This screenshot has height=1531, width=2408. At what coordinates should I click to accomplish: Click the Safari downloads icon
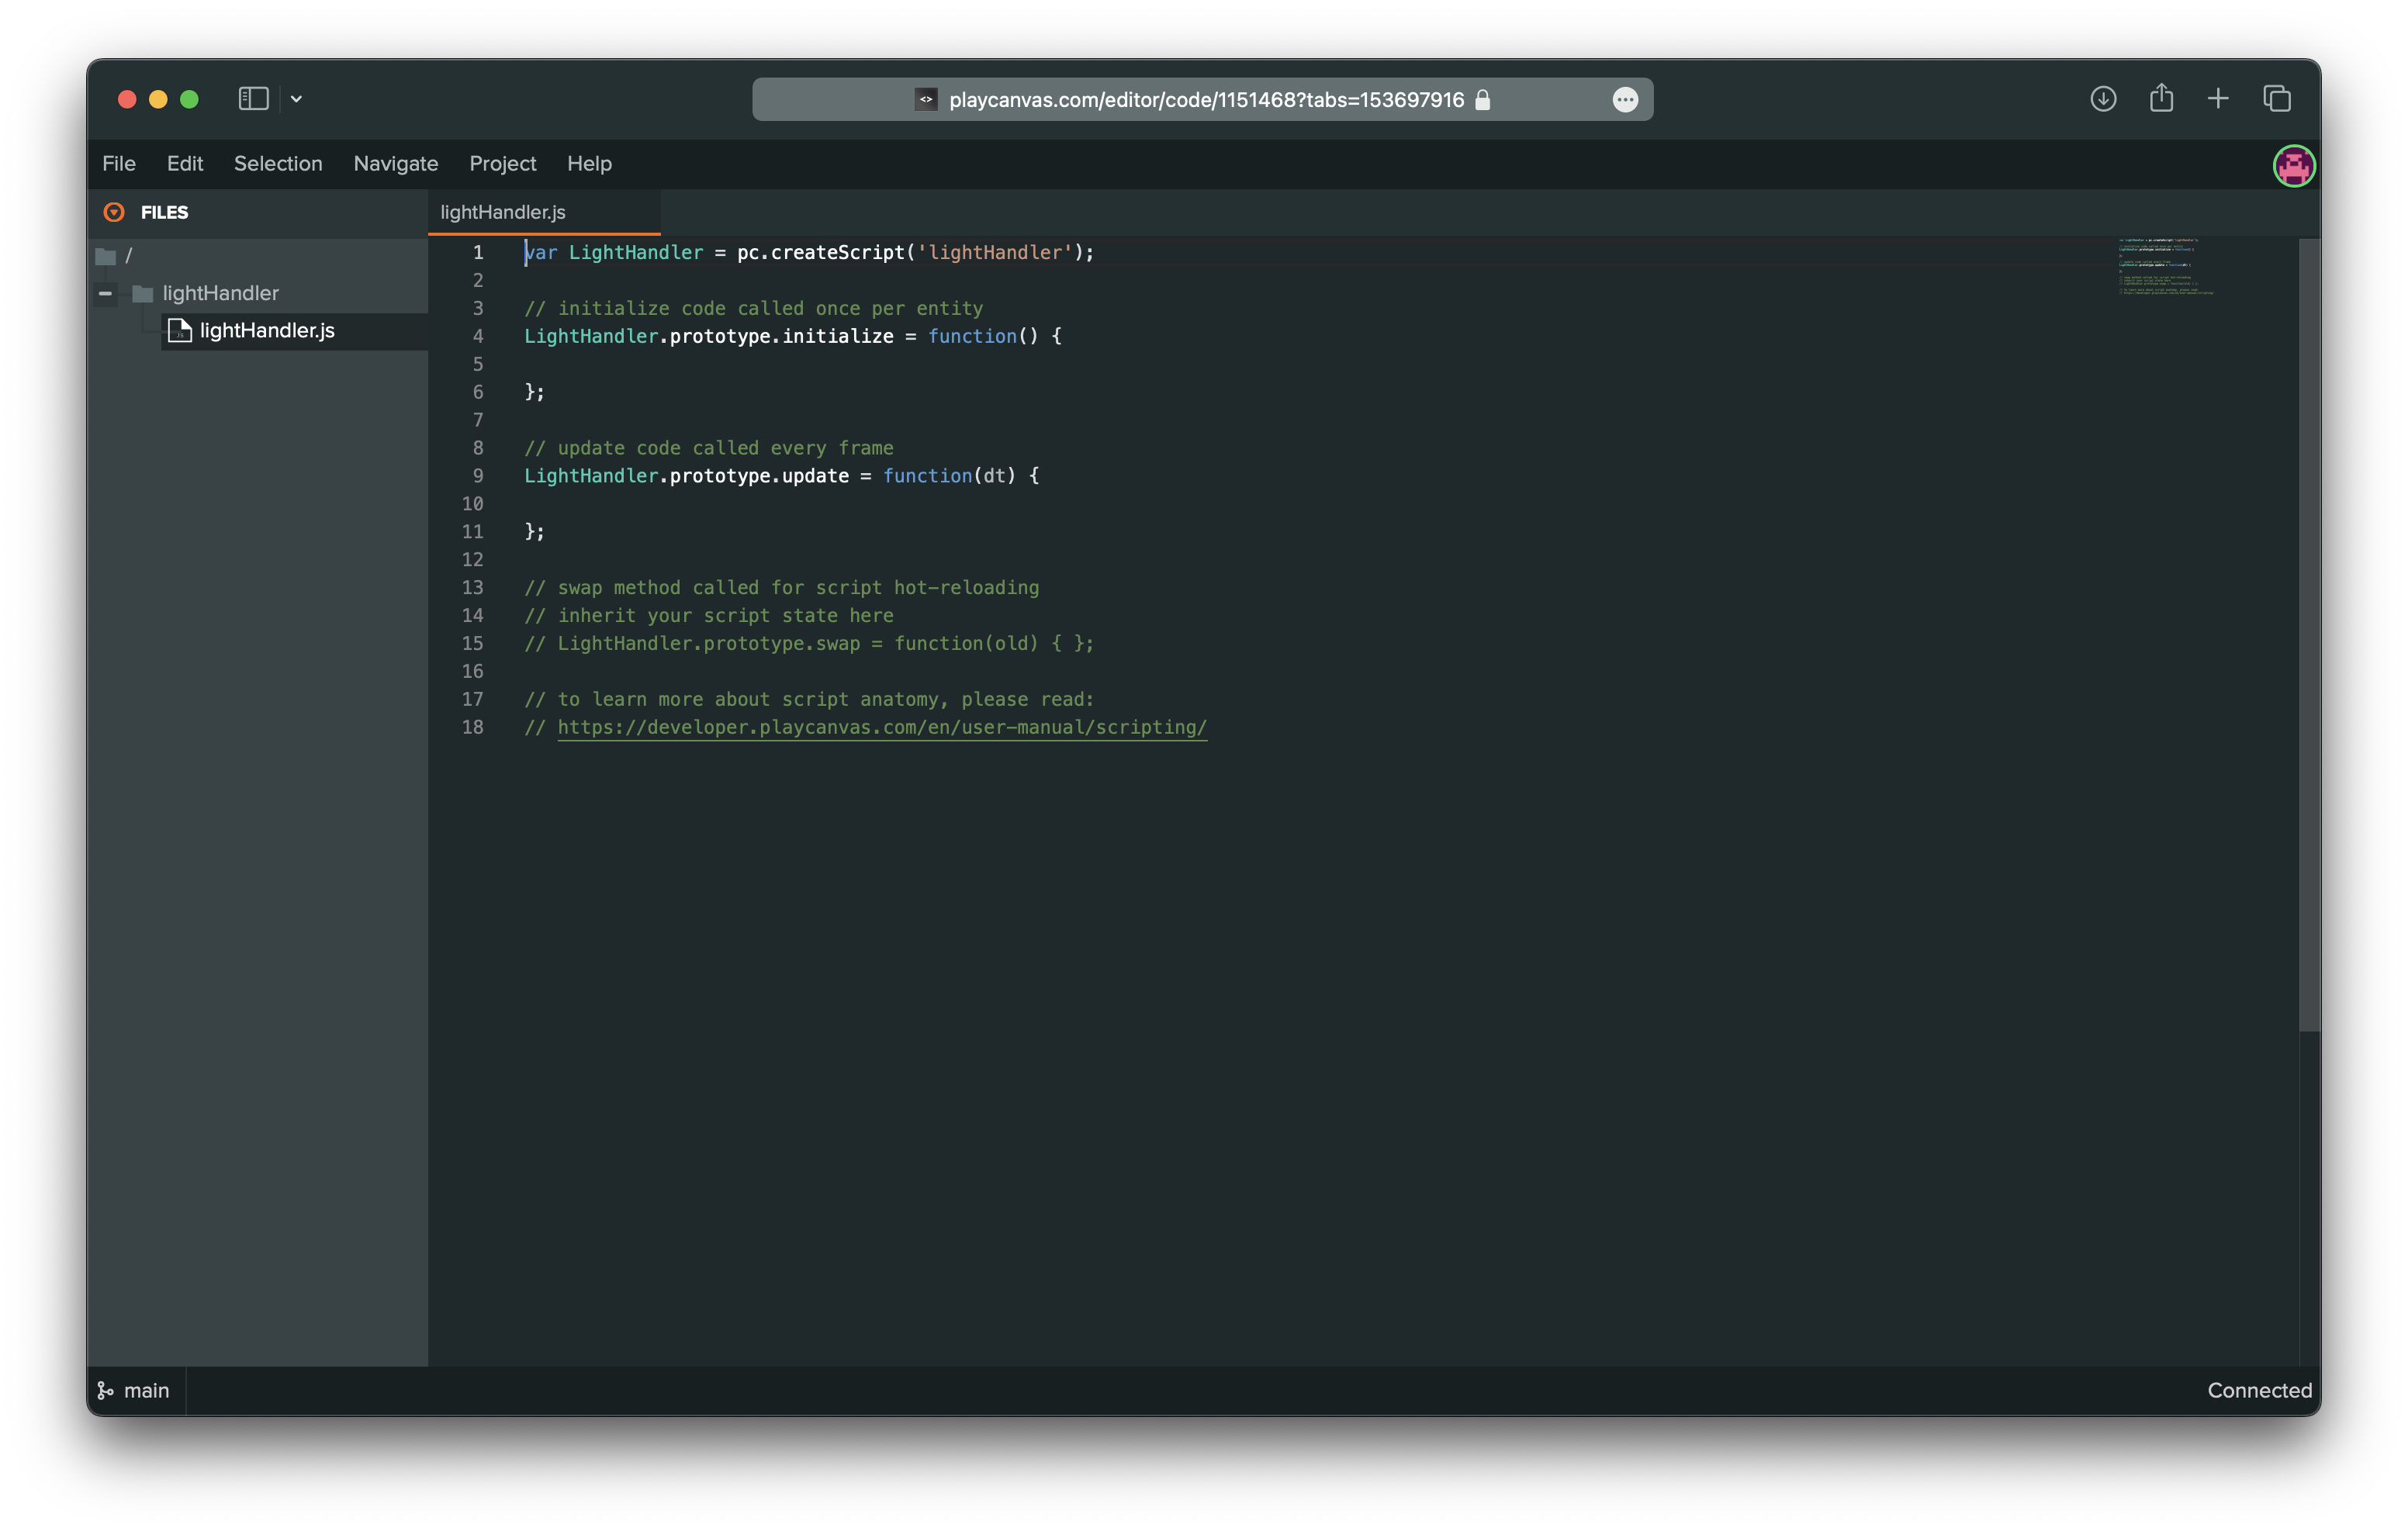[2103, 99]
